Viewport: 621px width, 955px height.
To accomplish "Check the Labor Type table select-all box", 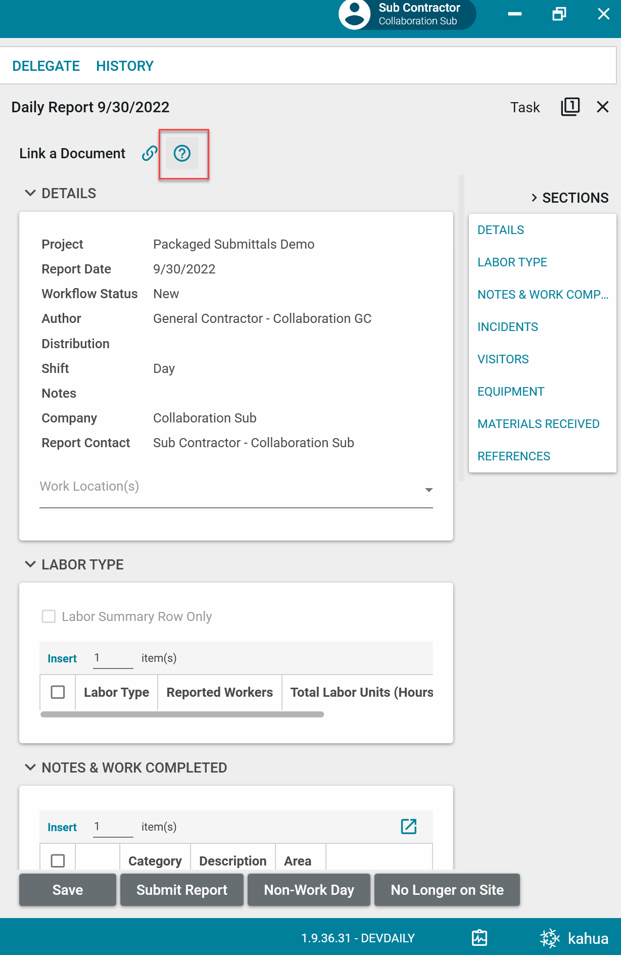I will [x=58, y=692].
